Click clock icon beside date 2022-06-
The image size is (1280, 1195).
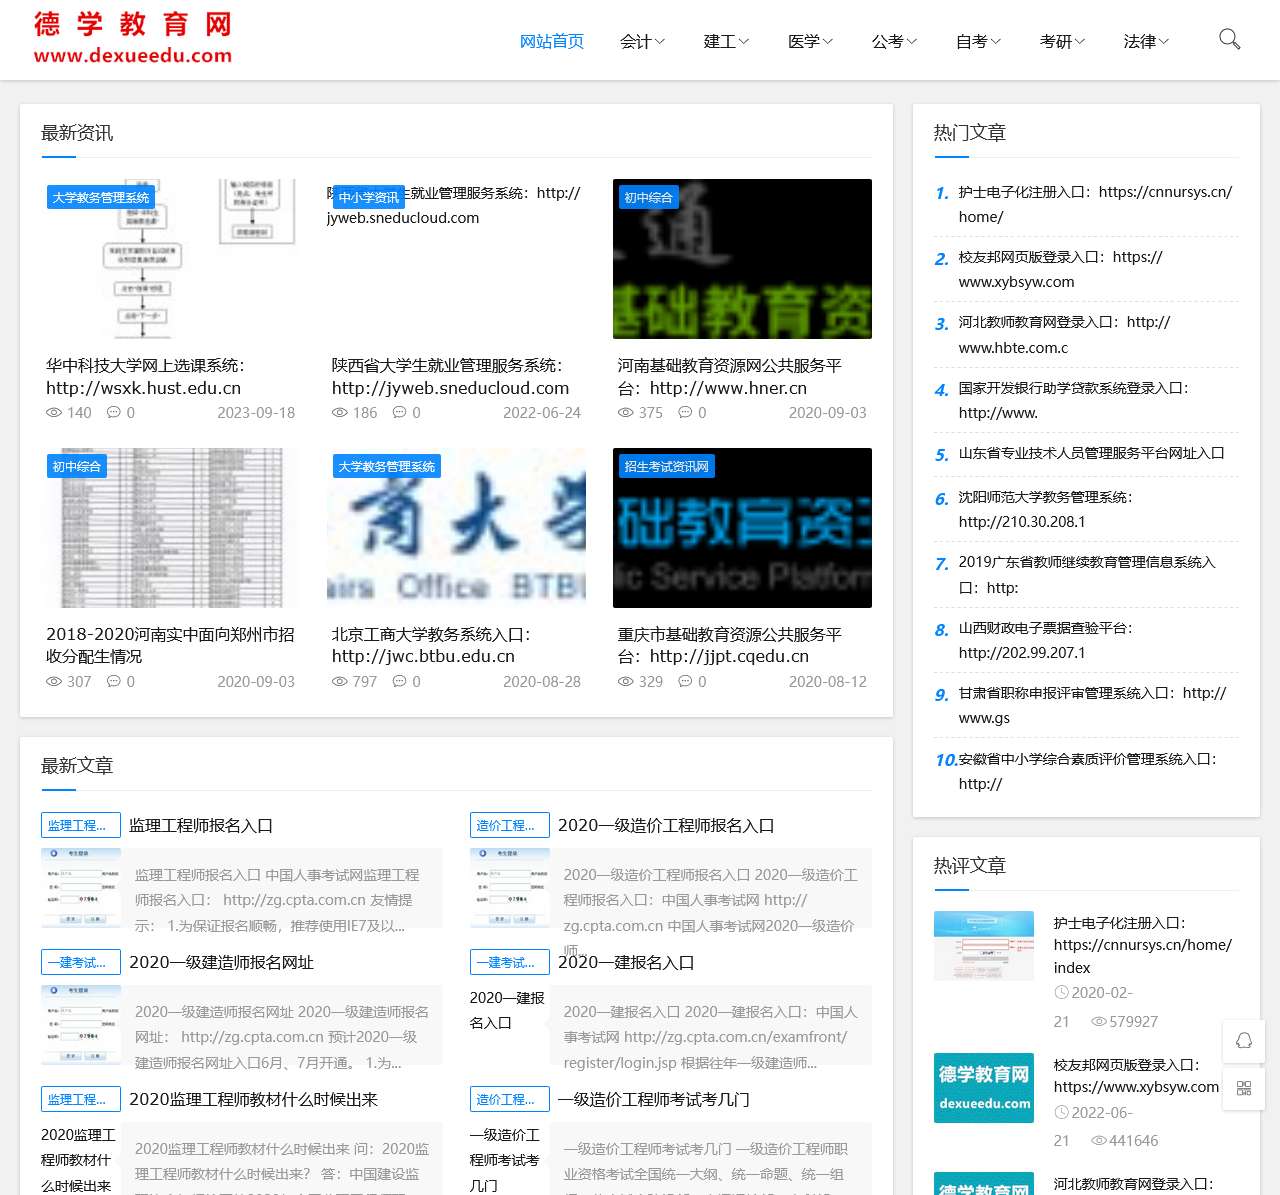1061,1112
